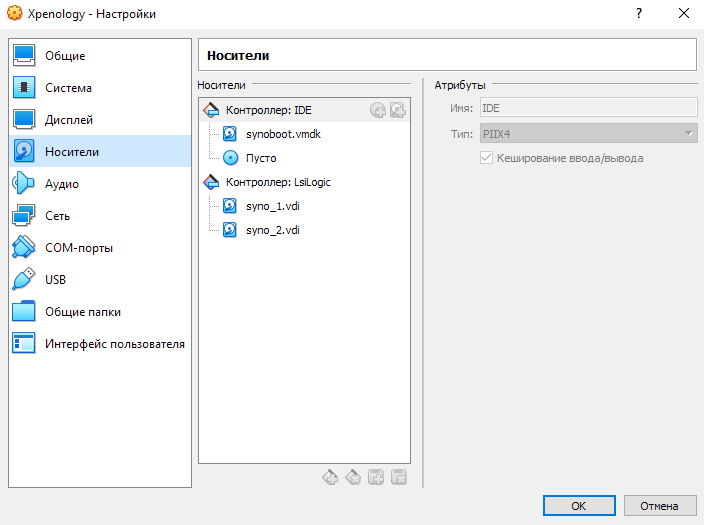Screen dimensions: 704x525
Task: Click the Общие папки folder icon
Action: [x=24, y=311]
